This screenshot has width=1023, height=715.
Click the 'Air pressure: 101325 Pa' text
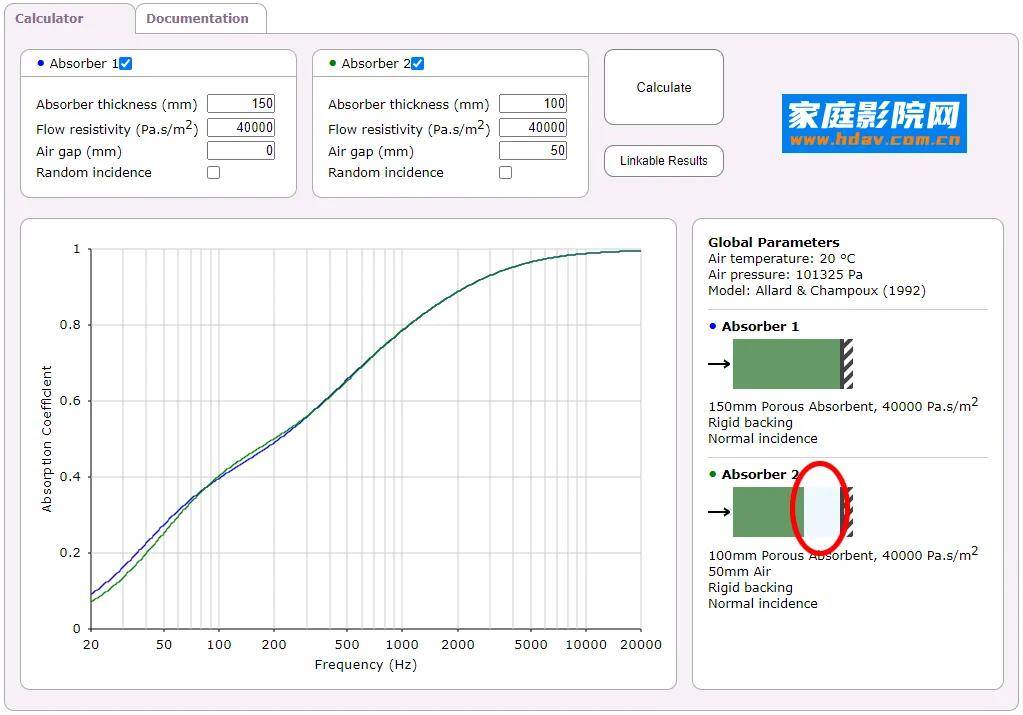[x=786, y=275]
